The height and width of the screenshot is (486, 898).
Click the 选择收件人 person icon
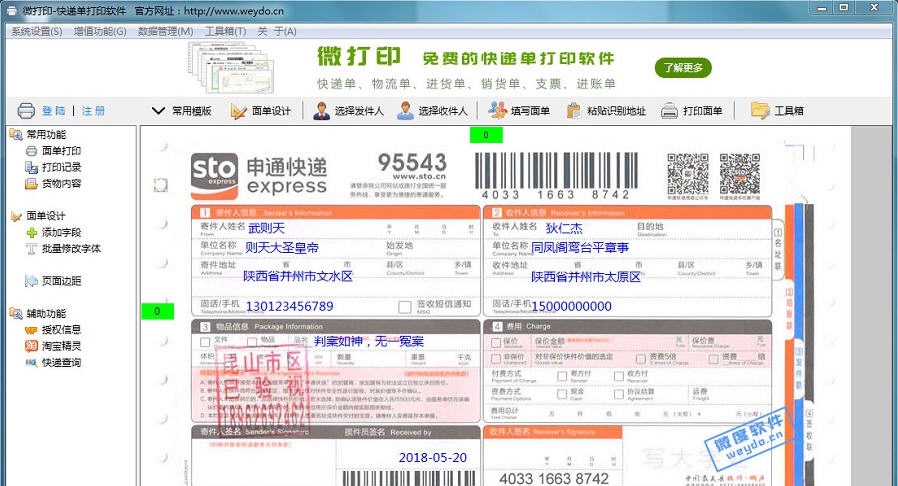(x=405, y=110)
